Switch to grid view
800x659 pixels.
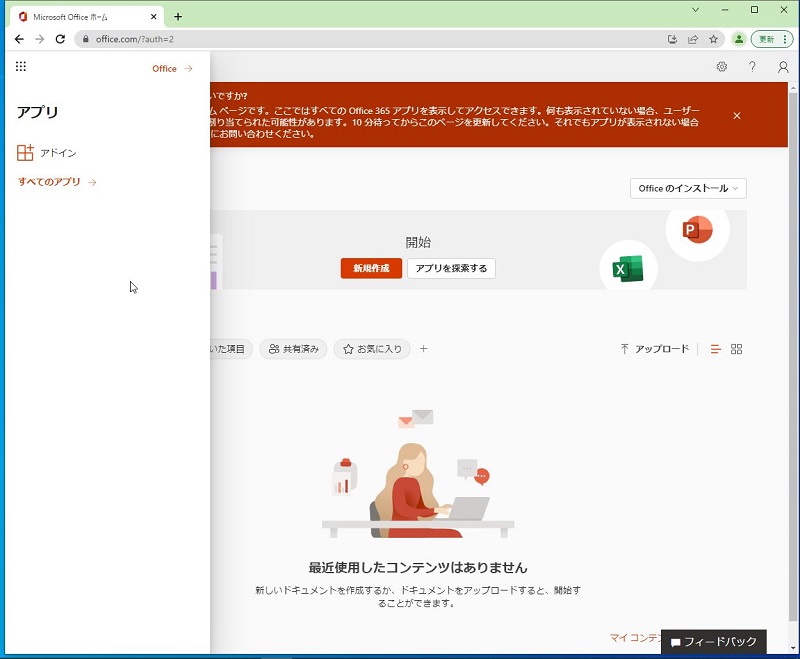tap(736, 349)
